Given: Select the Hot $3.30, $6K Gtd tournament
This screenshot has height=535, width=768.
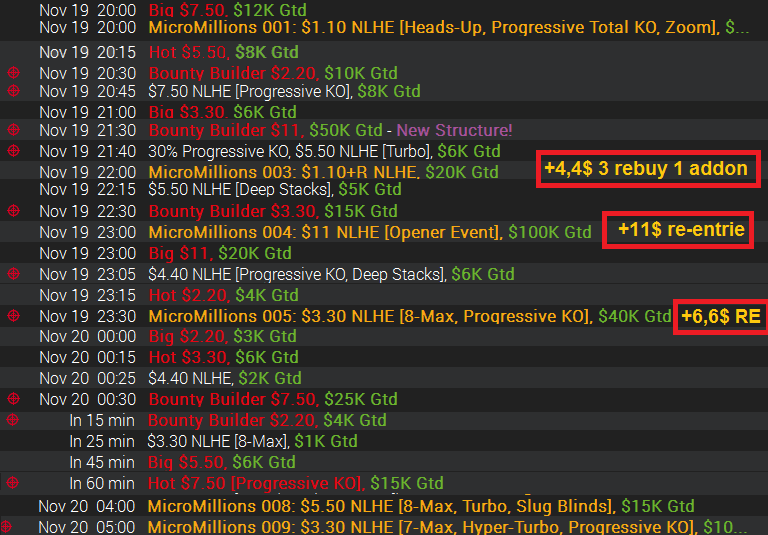Looking at the screenshot, I should tap(384, 357).
